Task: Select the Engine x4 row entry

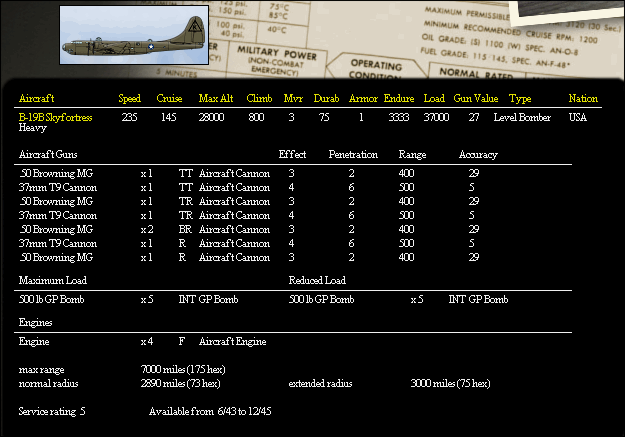Action: point(142,342)
